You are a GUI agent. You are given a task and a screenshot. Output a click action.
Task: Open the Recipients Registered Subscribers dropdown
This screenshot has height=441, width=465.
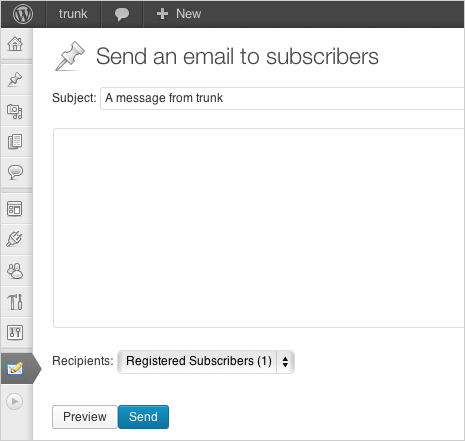(206, 361)
